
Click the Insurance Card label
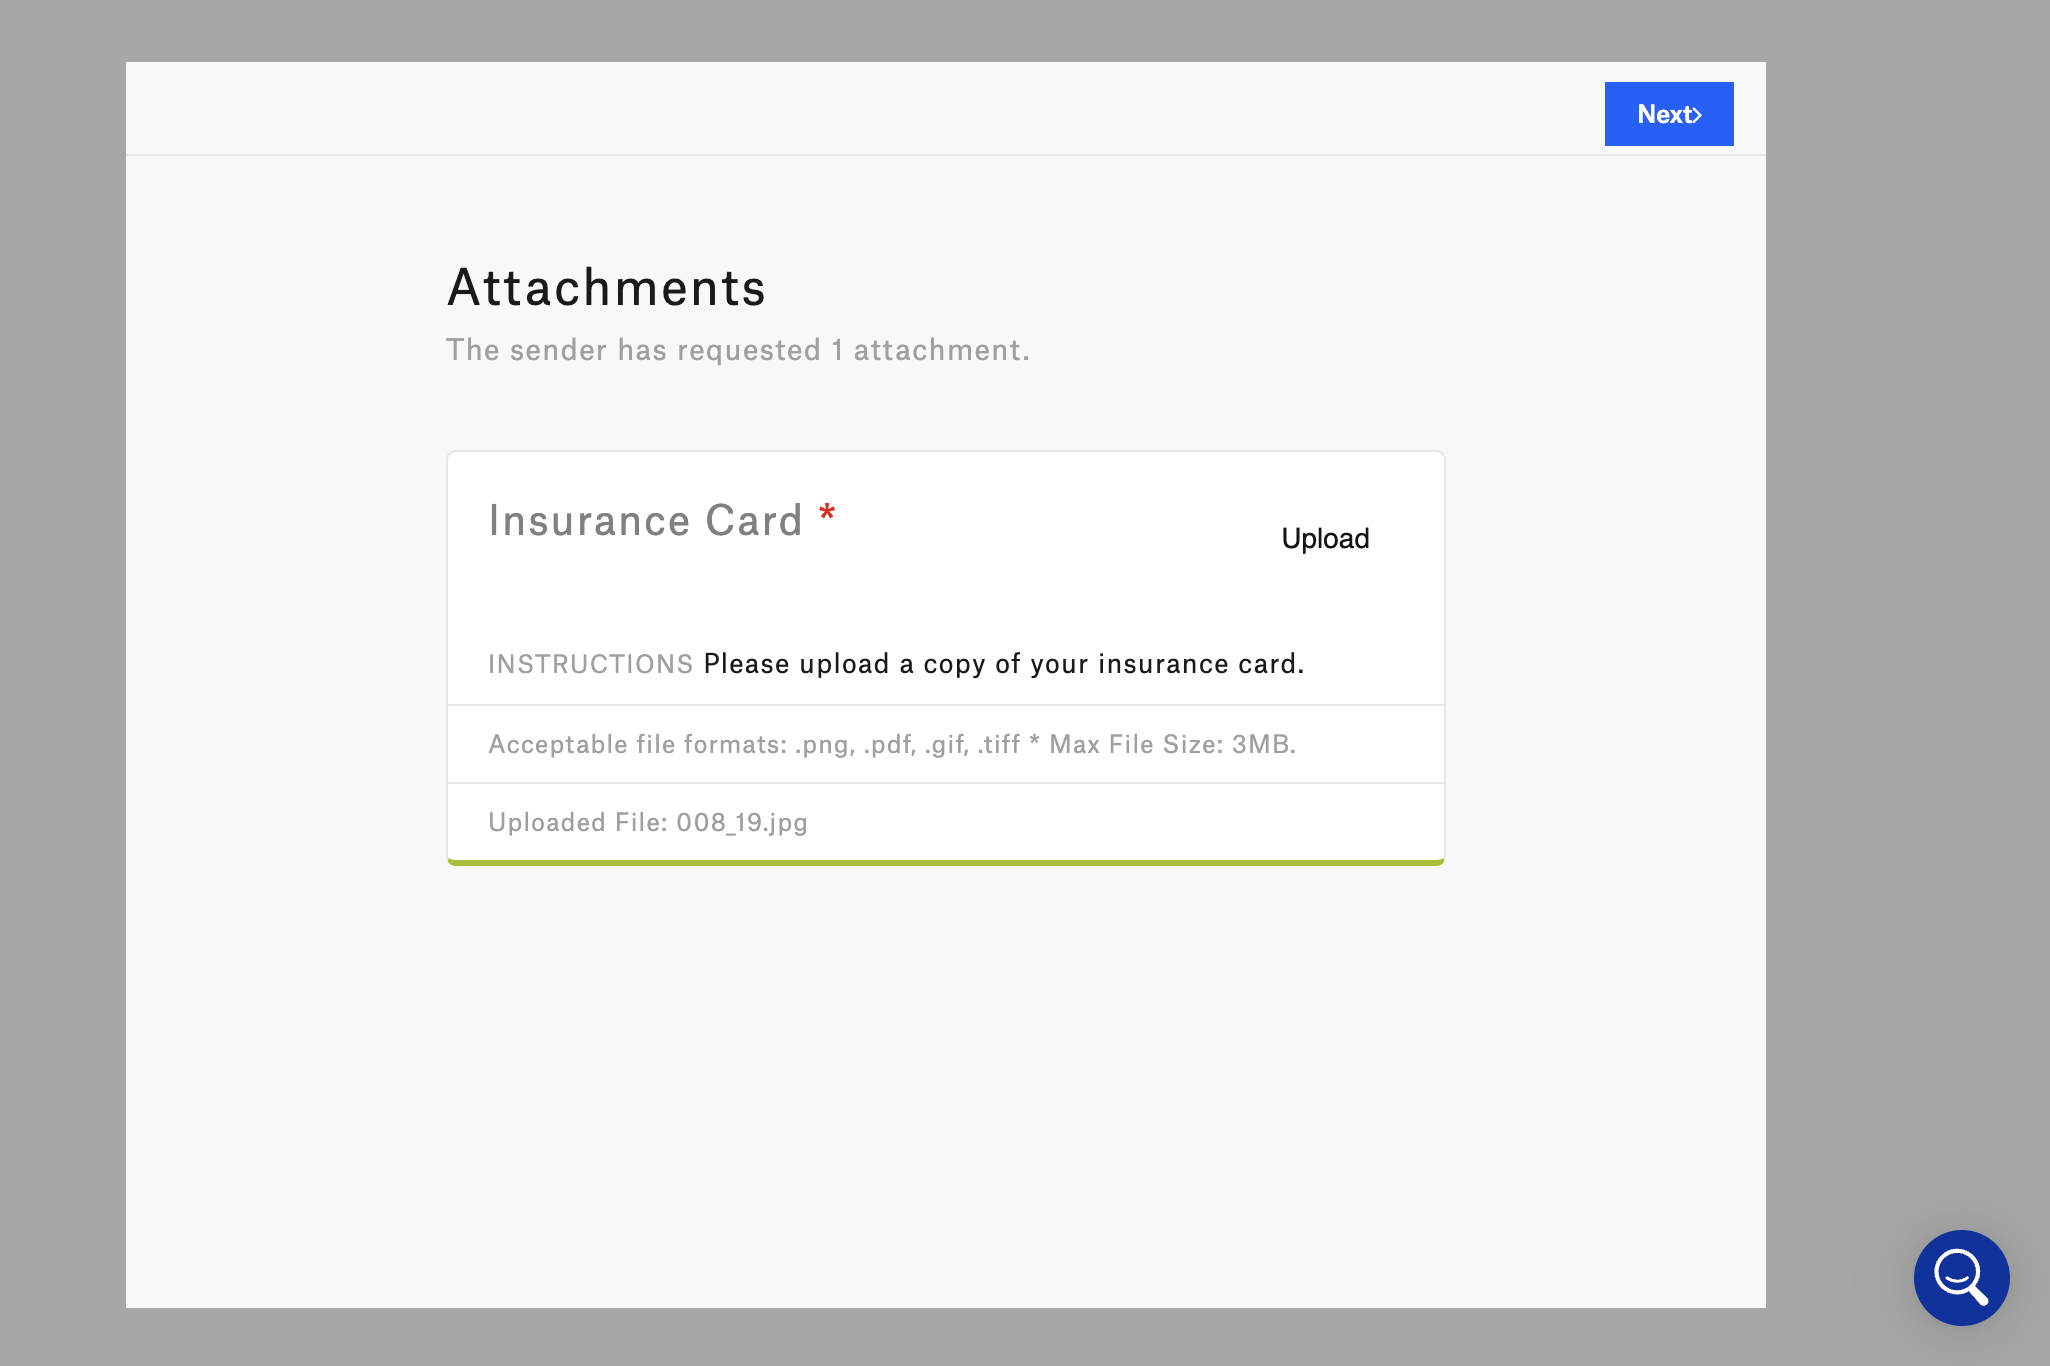click(x=646, y=521)
